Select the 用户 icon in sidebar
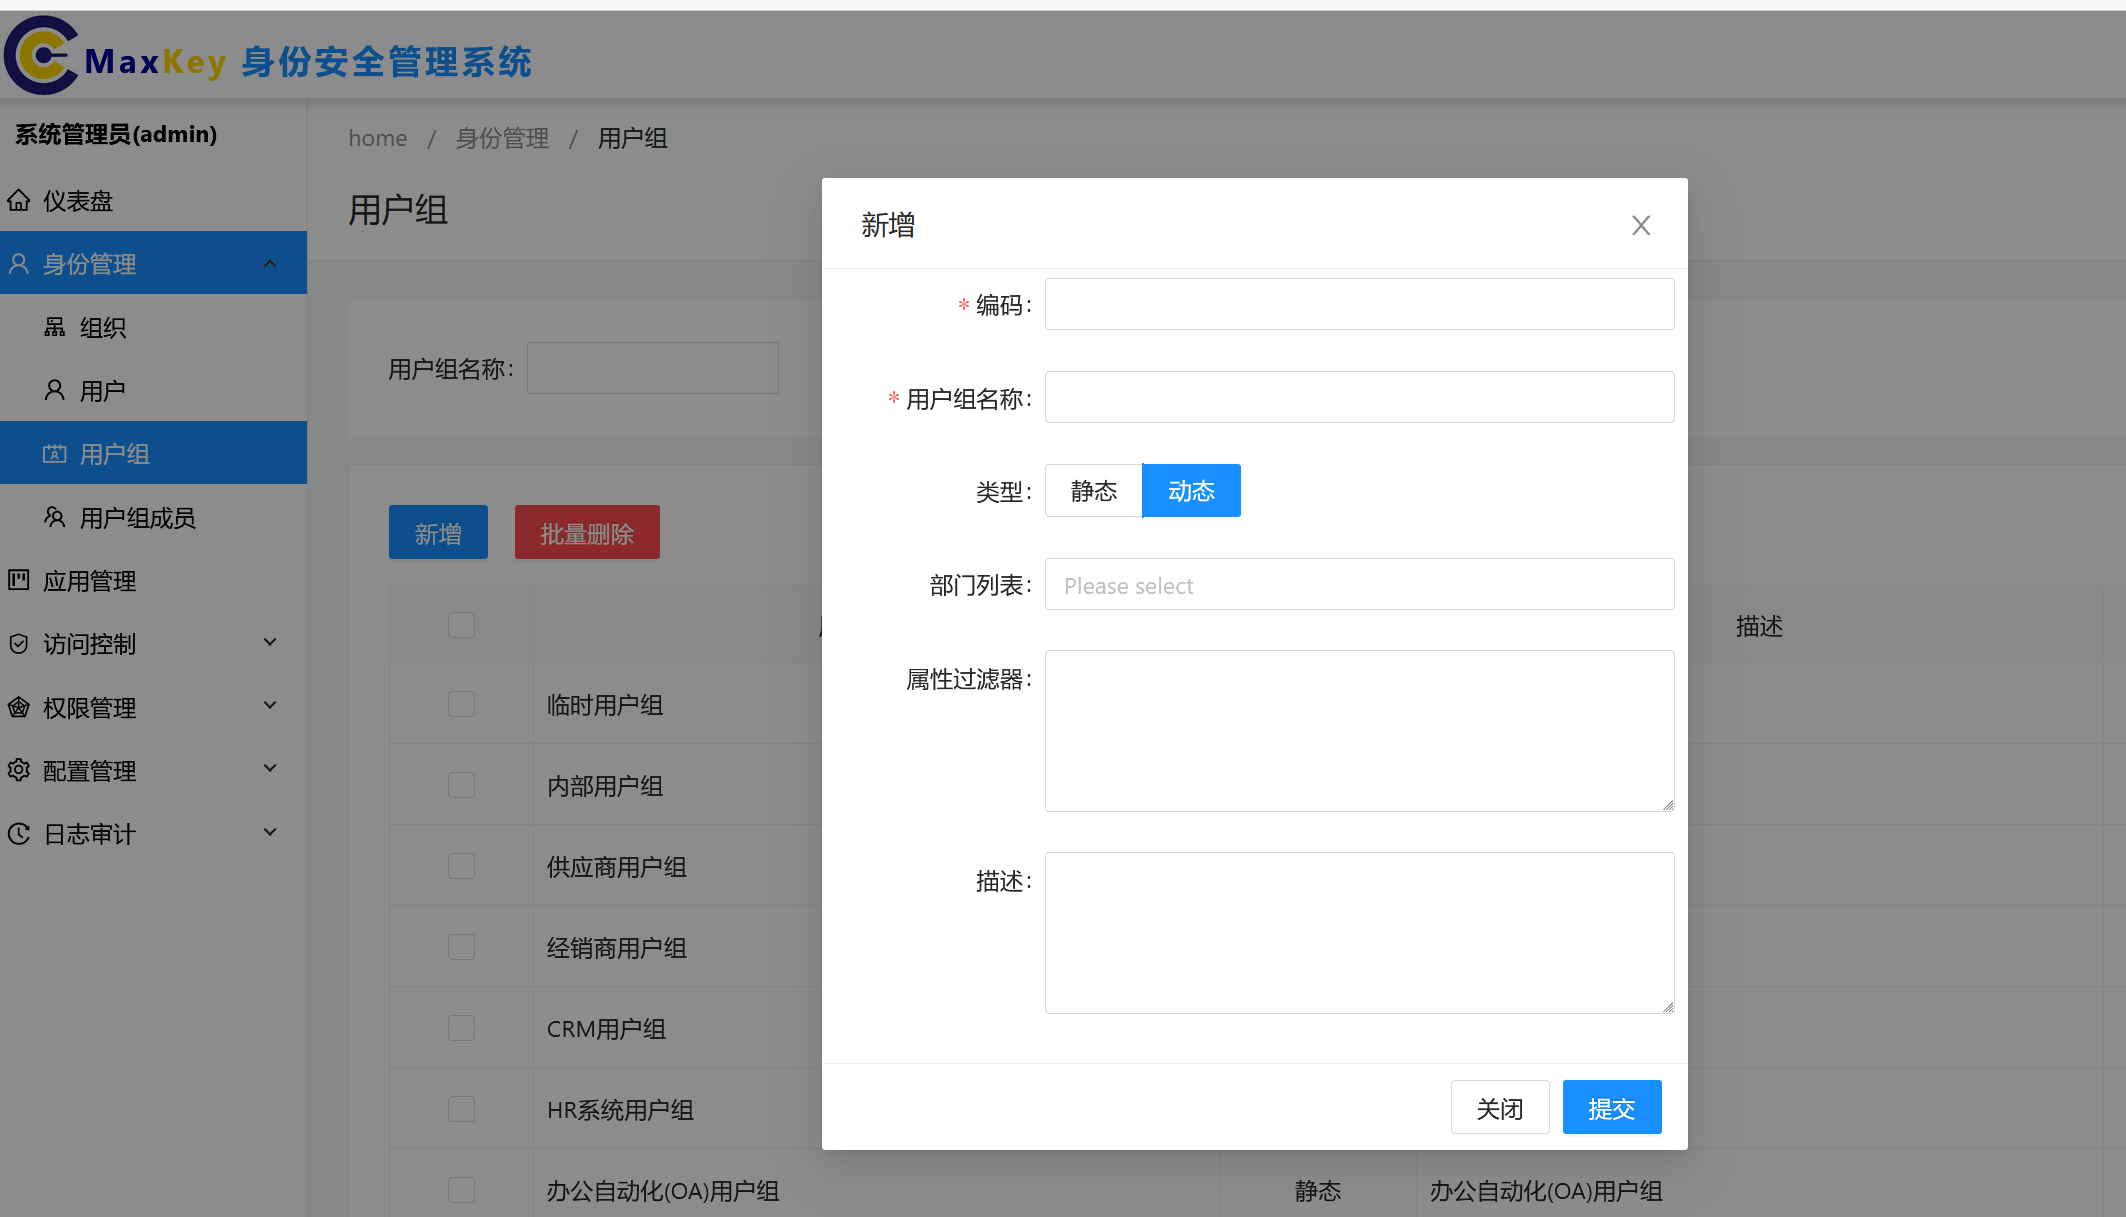 pyautogui.click(x=55, y=390)
